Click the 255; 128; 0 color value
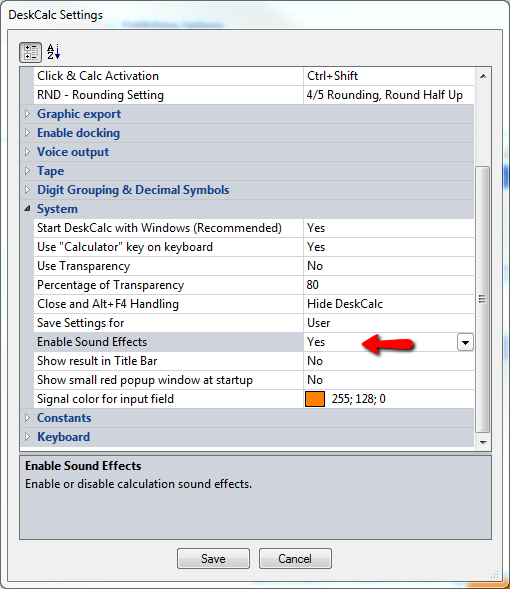The image size is (510, 589). (x=359, y=399)
